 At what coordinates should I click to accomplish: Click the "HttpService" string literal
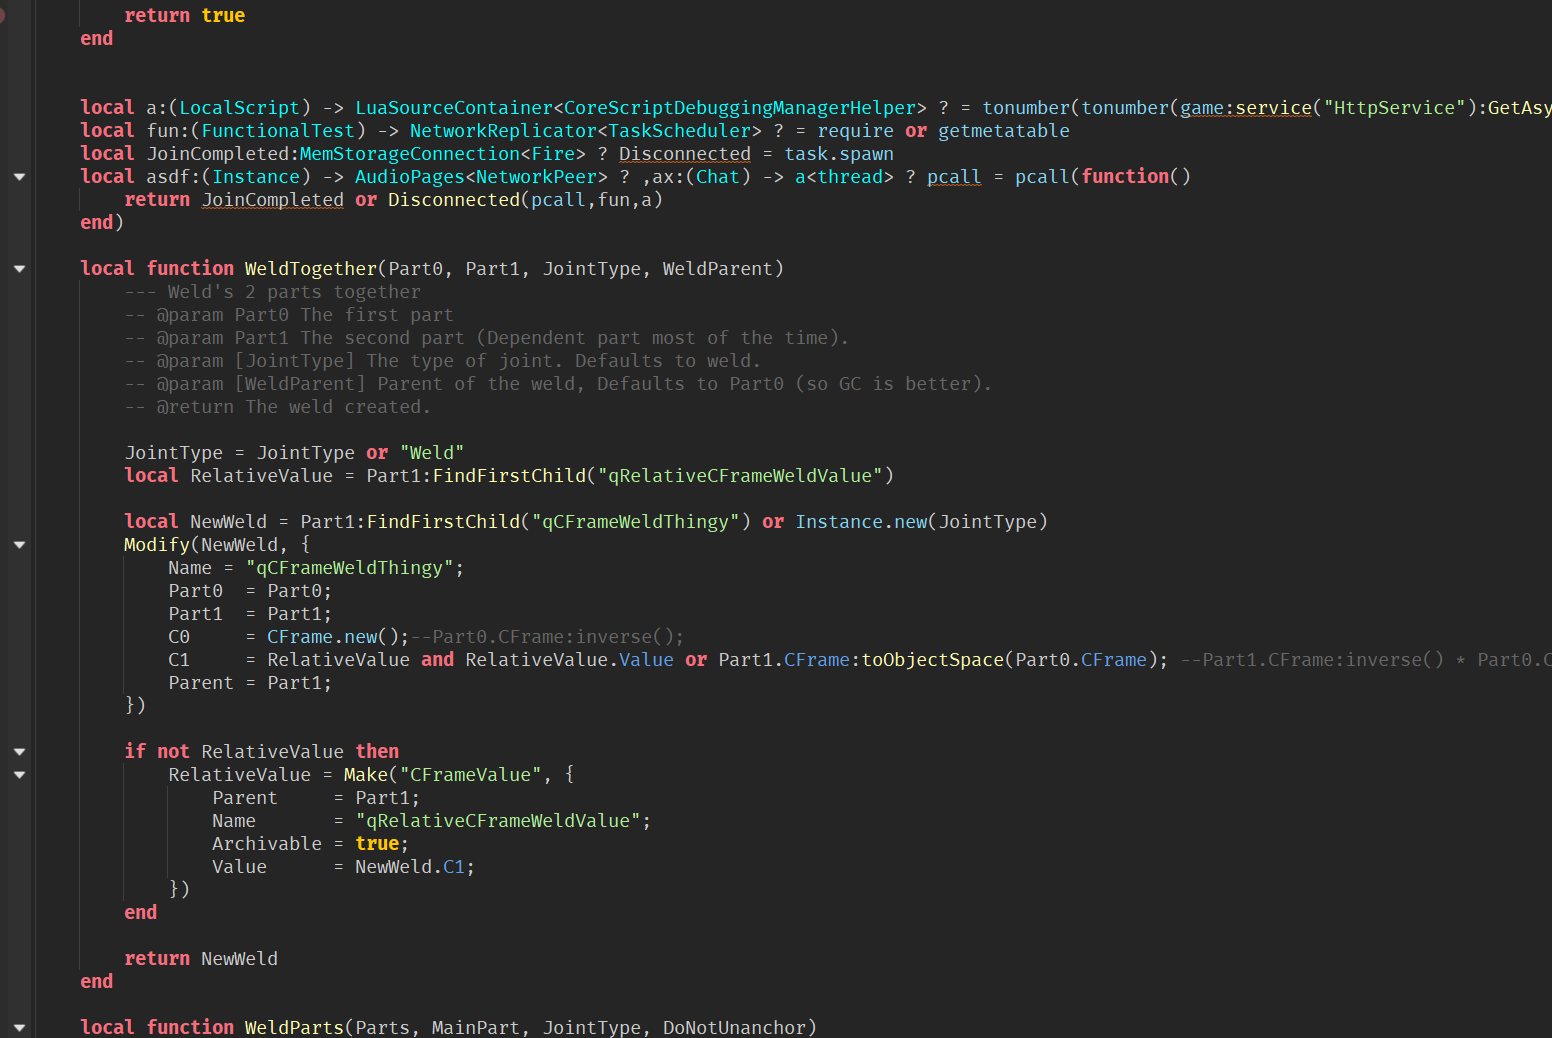[x=1394, y=107]
